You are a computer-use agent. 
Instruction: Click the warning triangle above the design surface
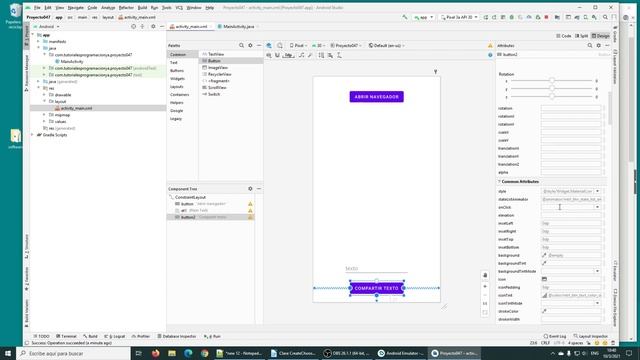[490, 45]
